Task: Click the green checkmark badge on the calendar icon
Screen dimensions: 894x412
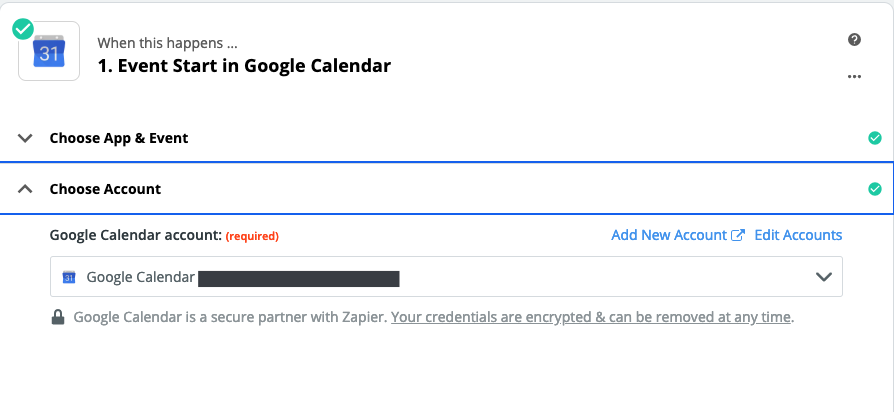Action: click(23, 29)
